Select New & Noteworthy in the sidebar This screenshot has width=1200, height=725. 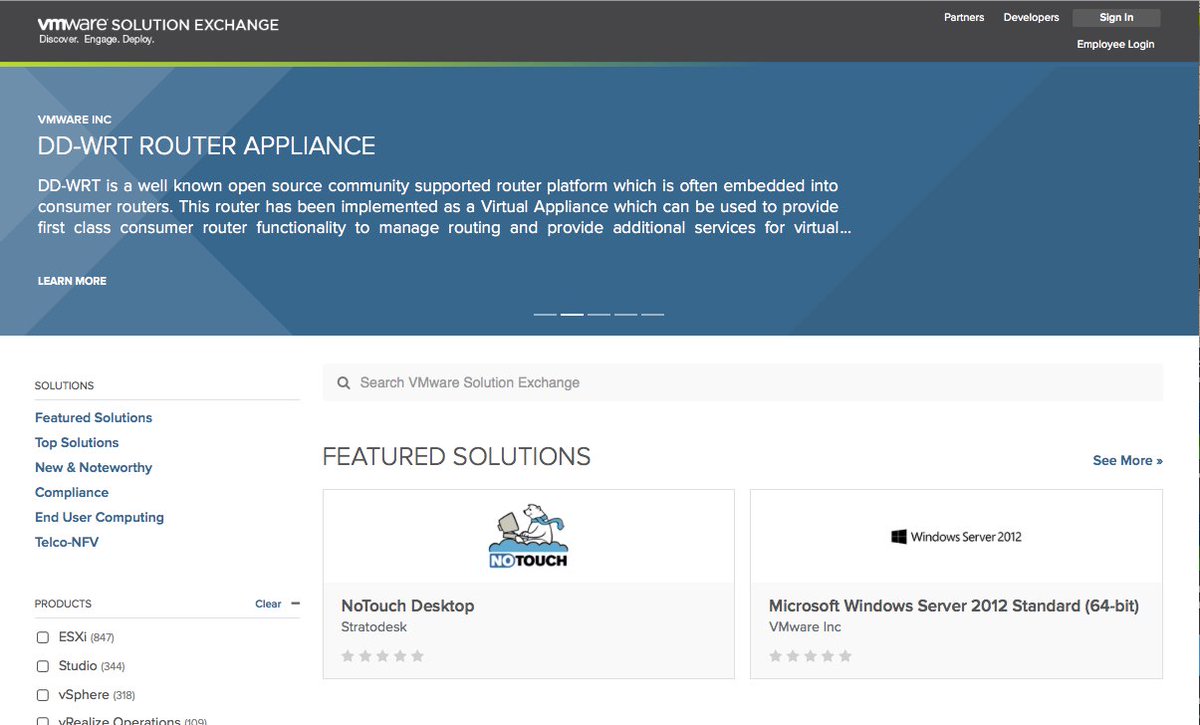point(94,468)
